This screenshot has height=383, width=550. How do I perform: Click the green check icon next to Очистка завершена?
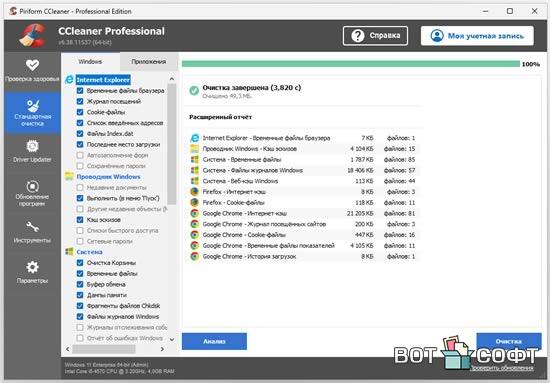point(194,90)
